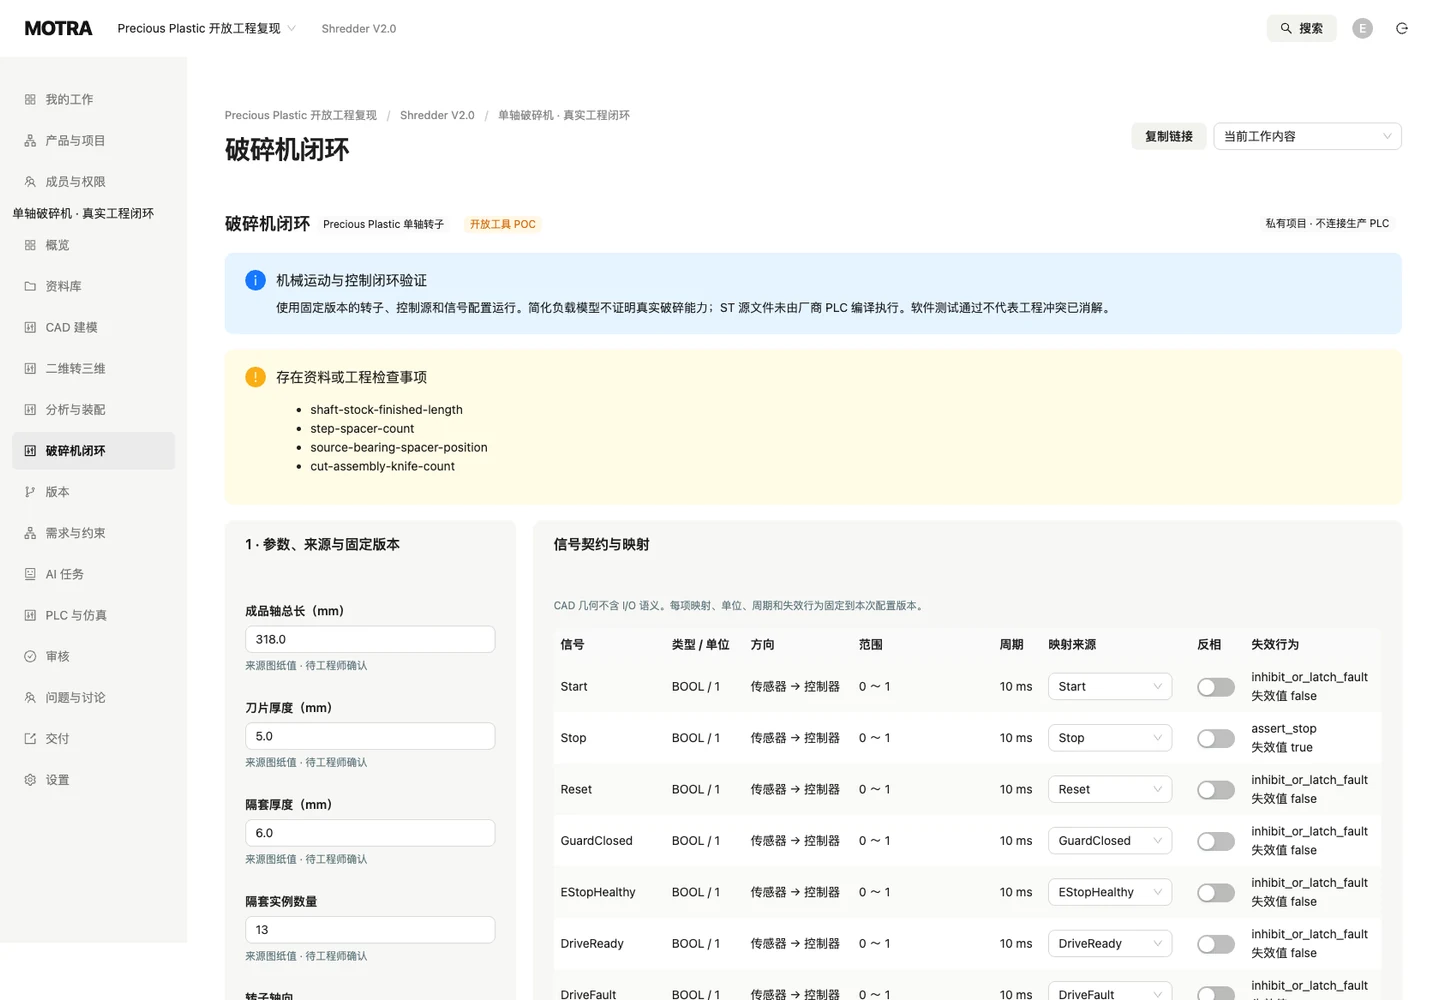The height and width of the screenshot is (1000, 1440).
Task: Open 我的工作 in the sidebar
Action: 94,100
